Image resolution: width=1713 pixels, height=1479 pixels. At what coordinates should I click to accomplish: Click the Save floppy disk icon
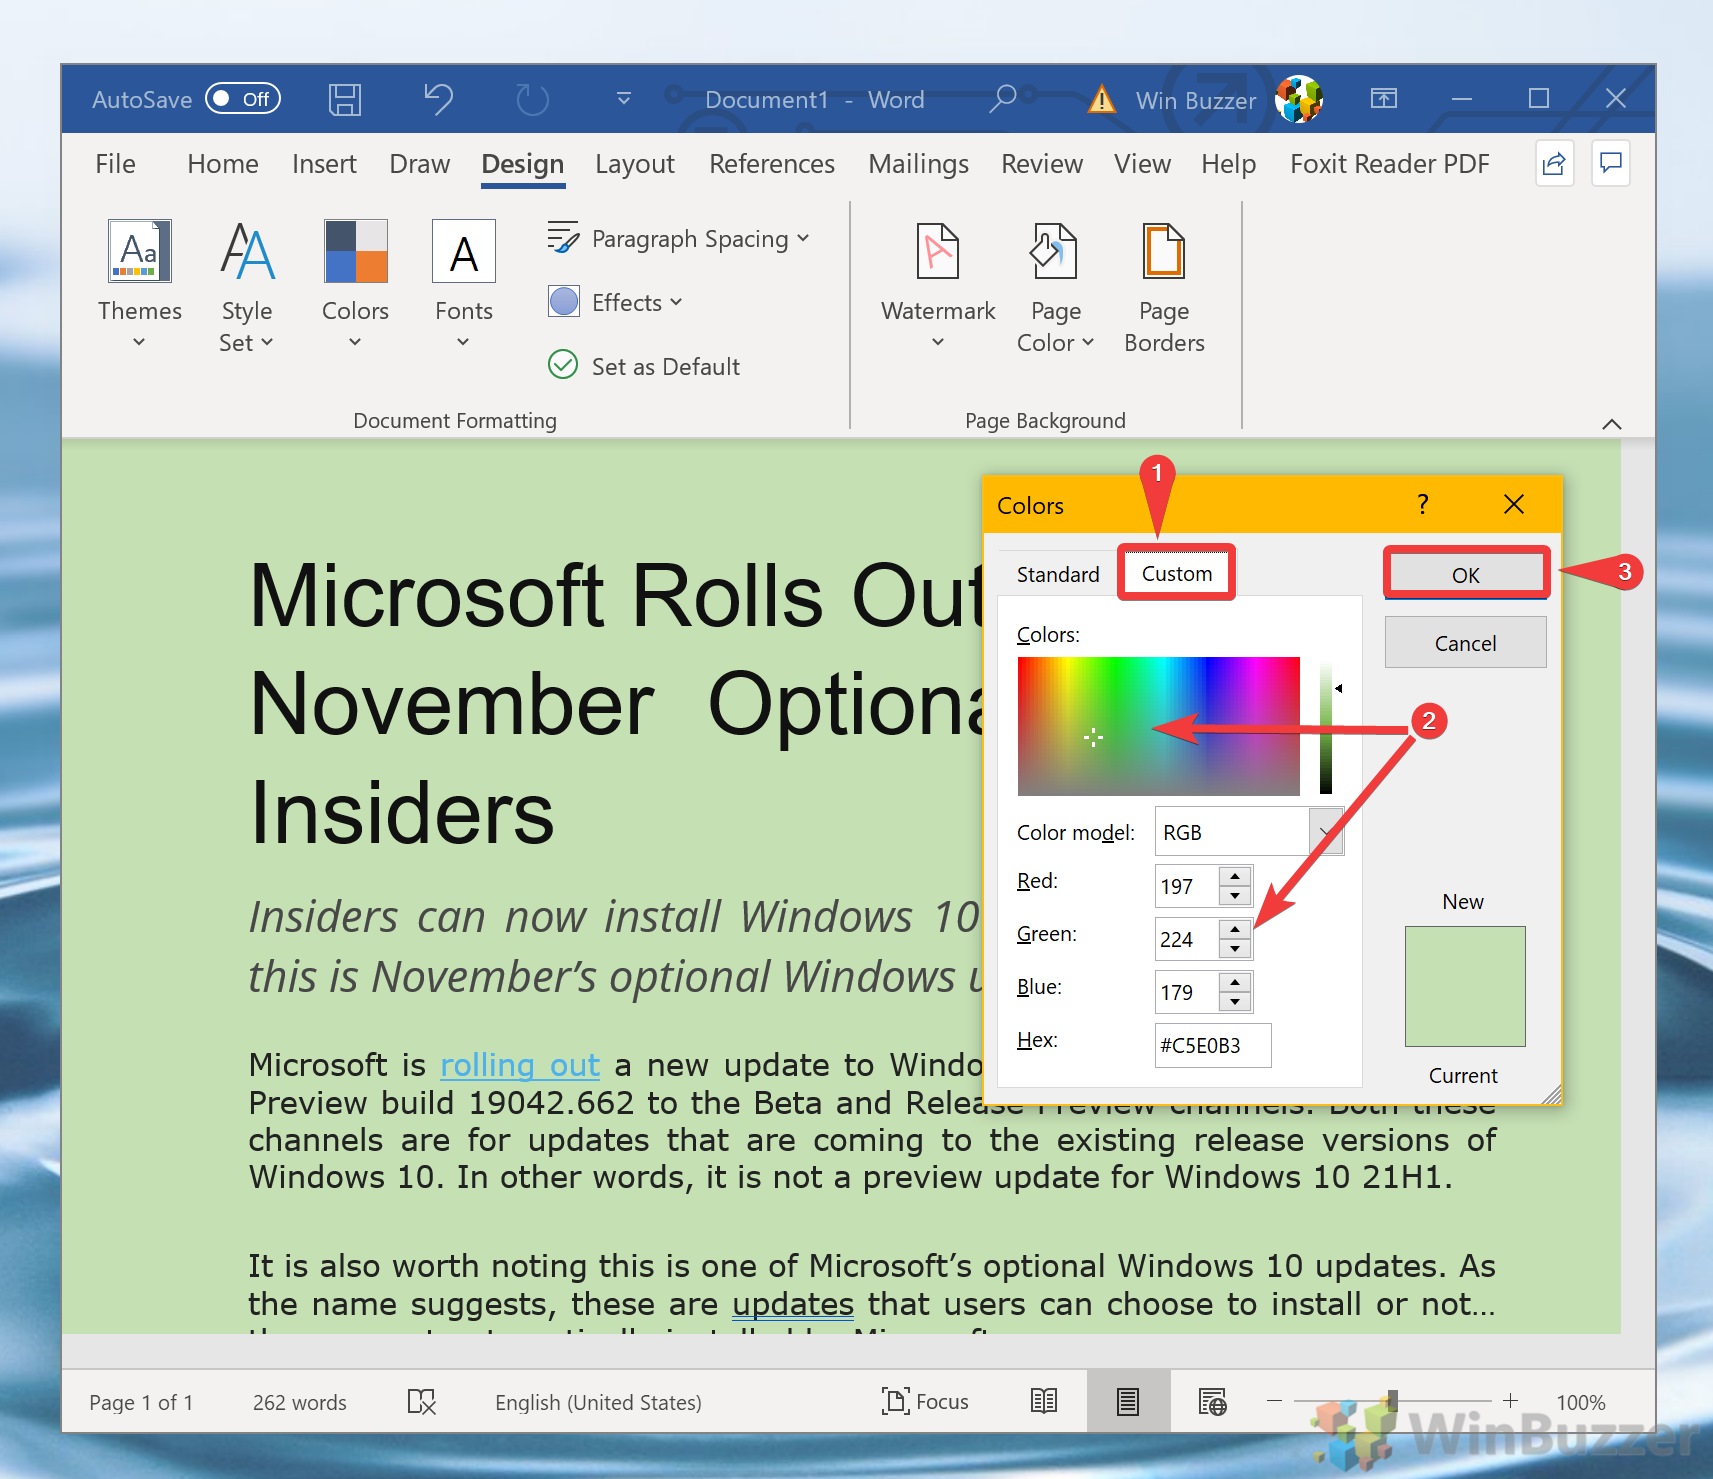pyautogui.click(x=345, y=99)
